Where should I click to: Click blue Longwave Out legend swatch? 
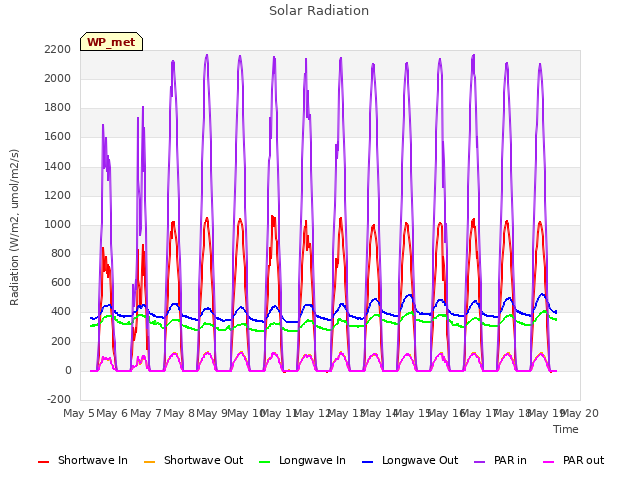coord(368,462)
